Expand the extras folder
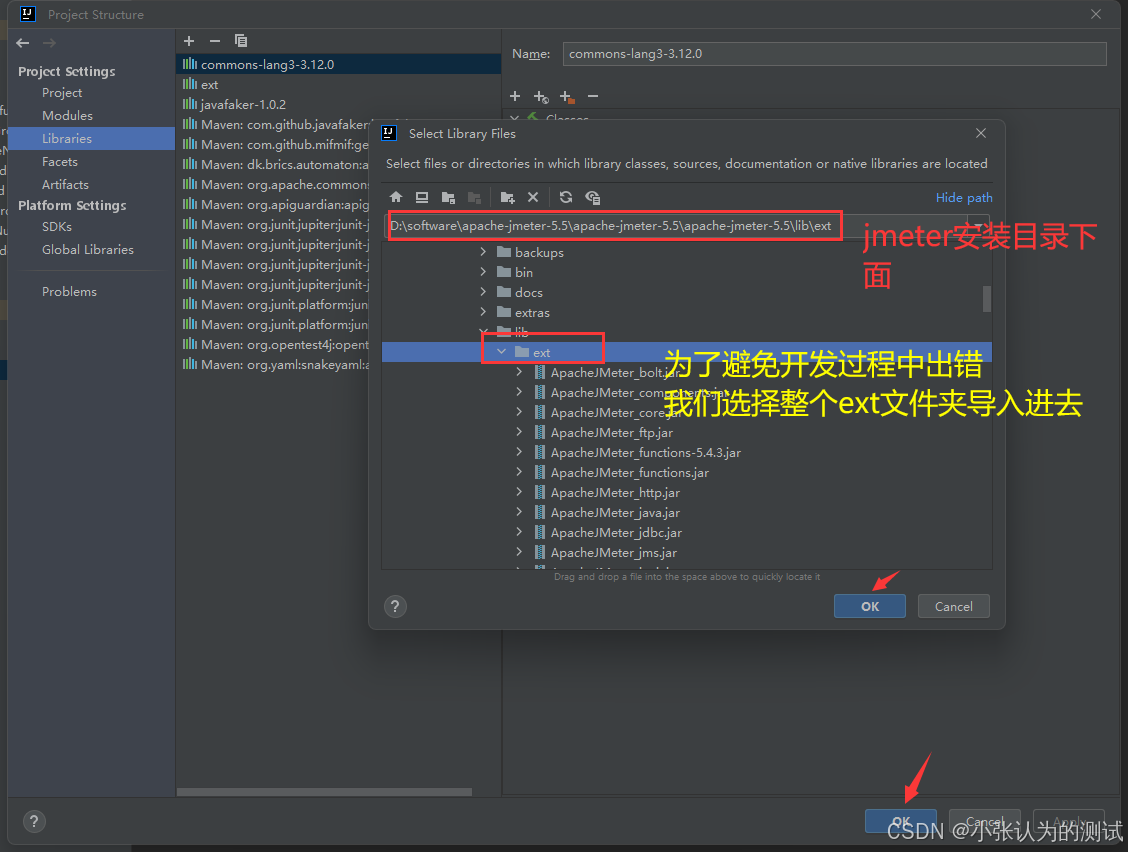Screen dimensions: 1128x852 [483, 312]
